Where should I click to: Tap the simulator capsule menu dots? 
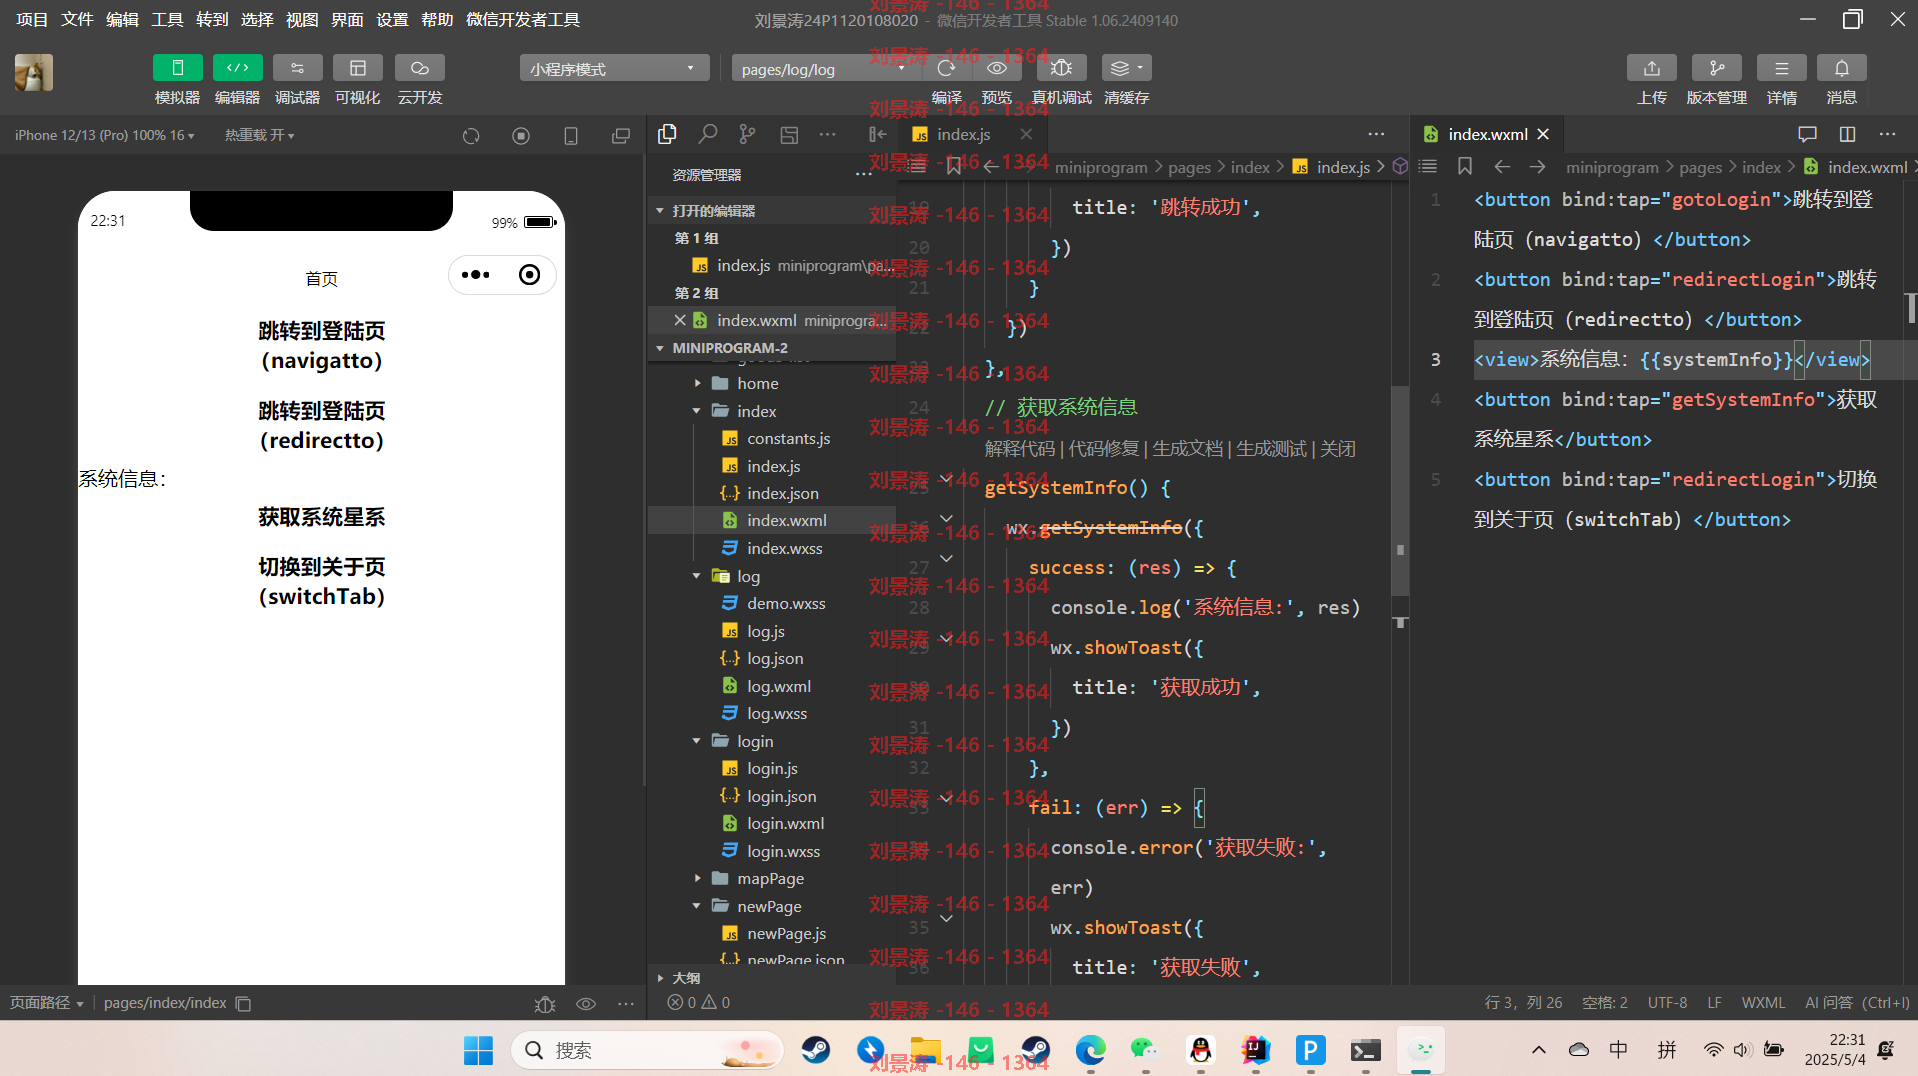[x=476, y=275]
